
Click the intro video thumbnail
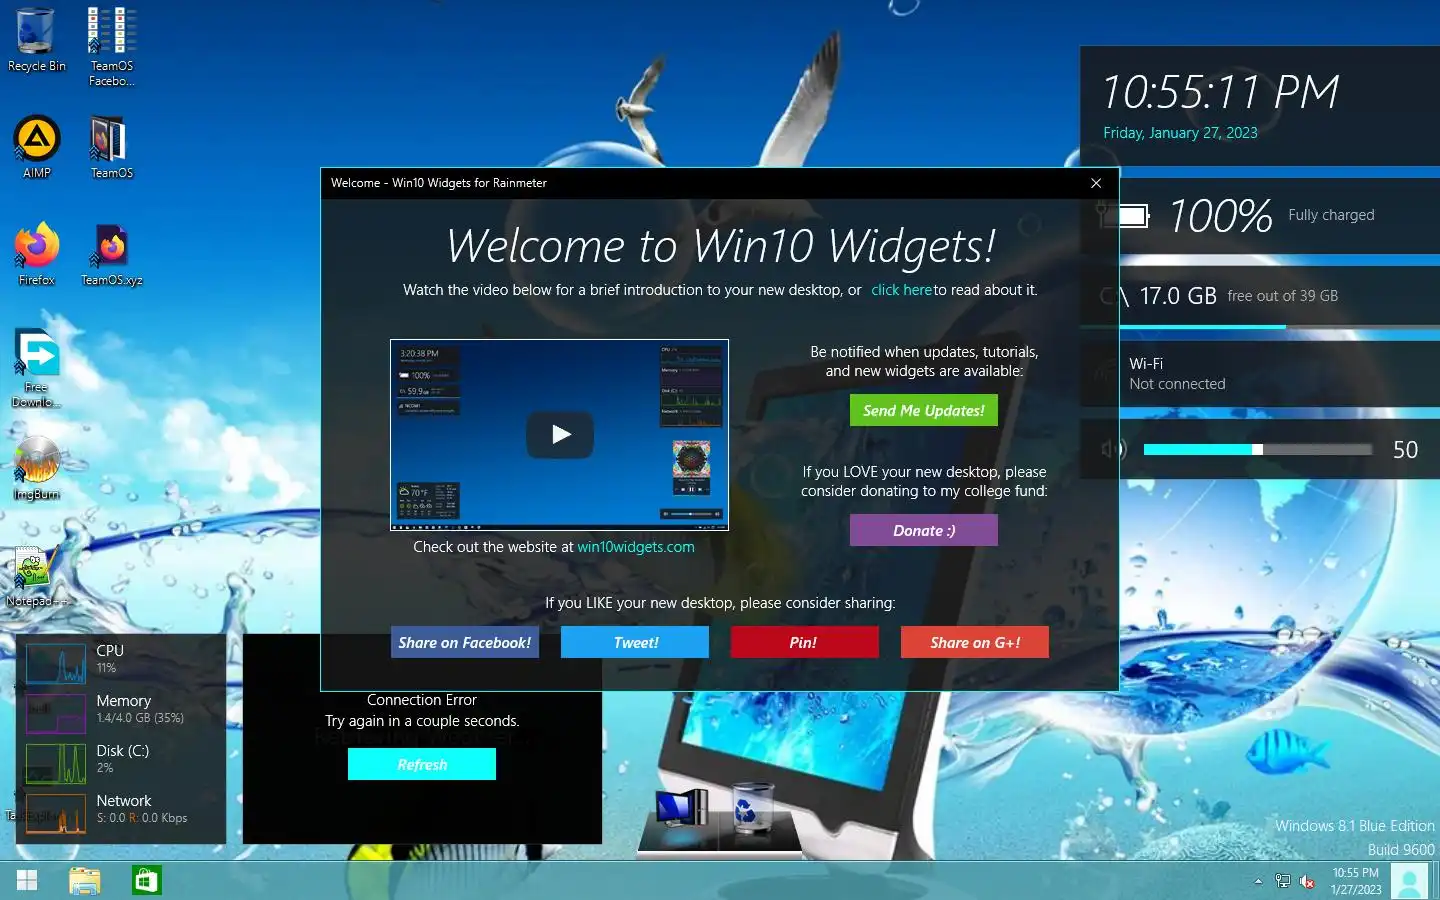[x=559, y=435]
